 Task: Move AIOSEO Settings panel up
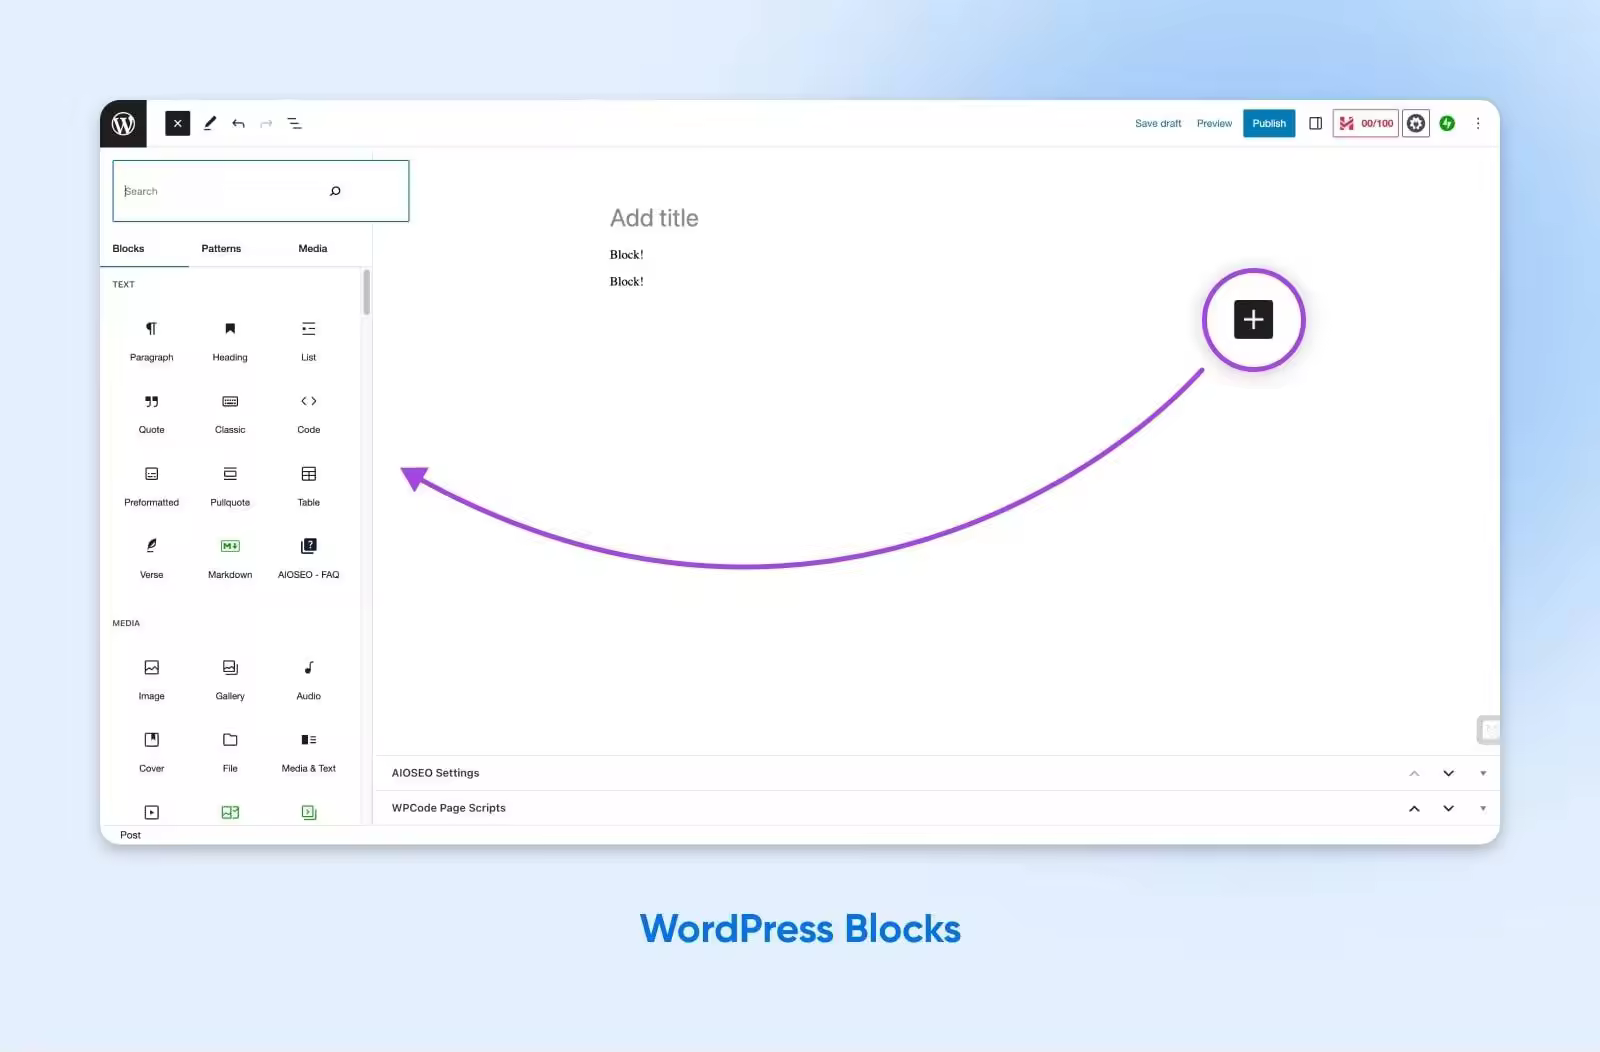pos(1414,773)
